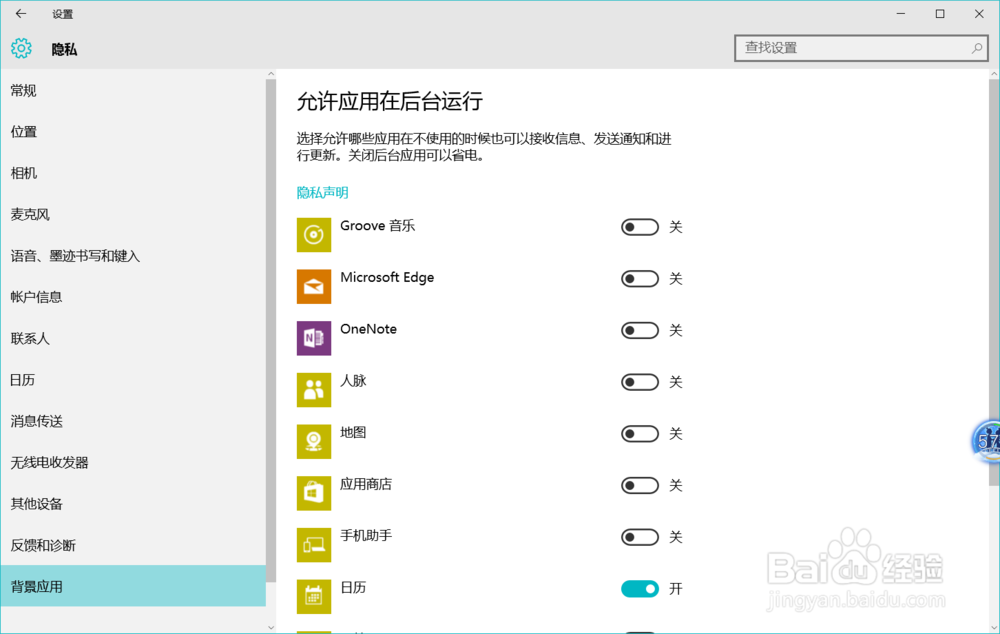
Task: Click inside the 查找设置 search box
Action: click(860, 47)
